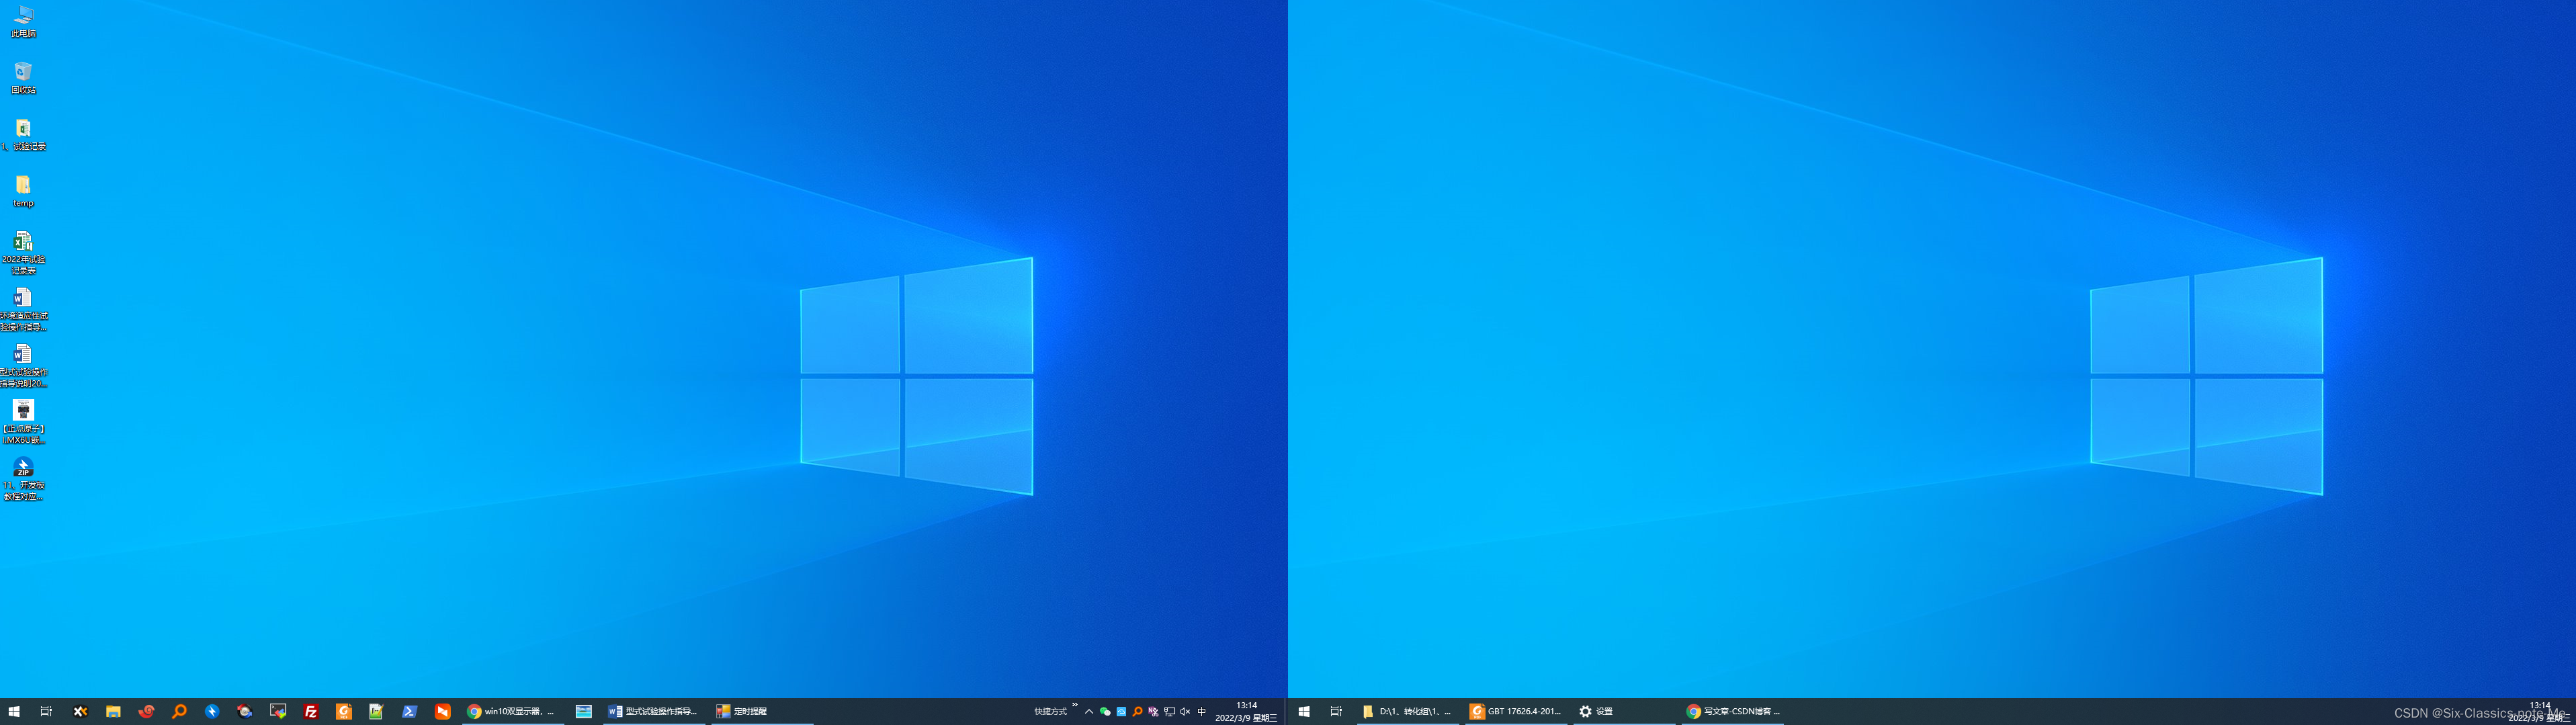2576x725 pixels.
Task: Open the terminal-style app icon on taskbar
Action: click(278, 711)
